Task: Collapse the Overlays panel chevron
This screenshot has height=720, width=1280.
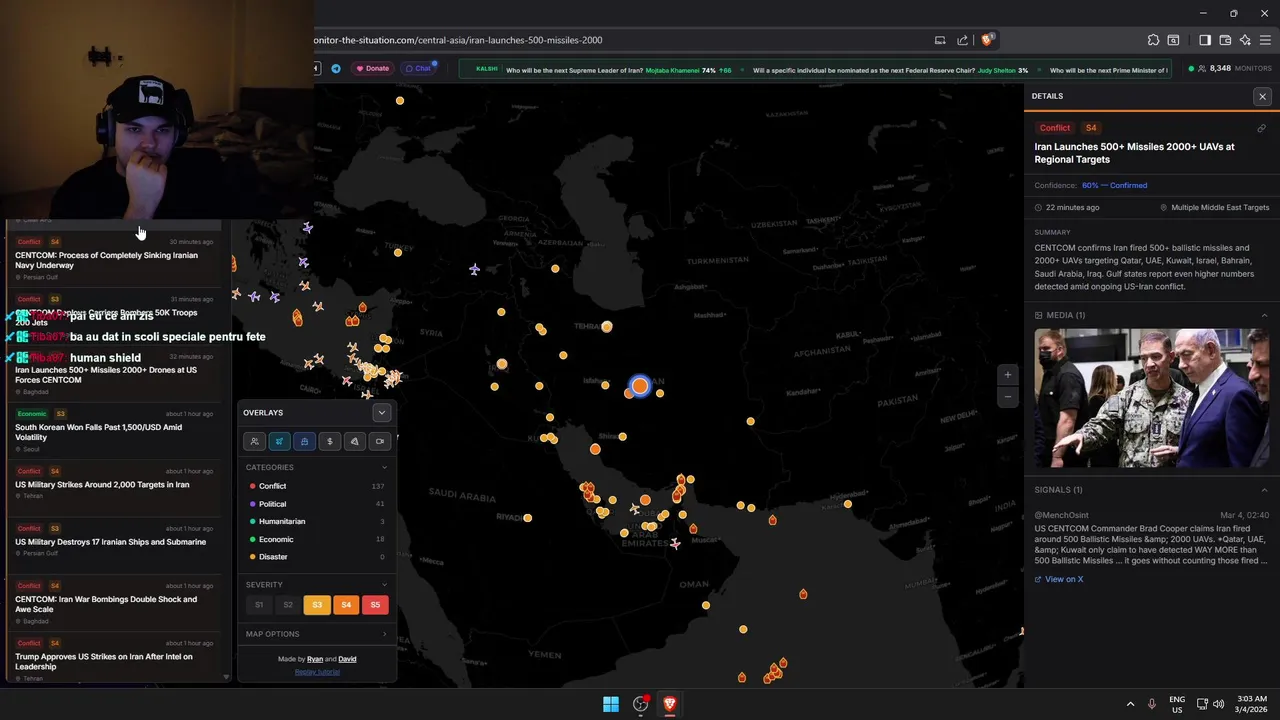Action: click(x=381, y=412)
